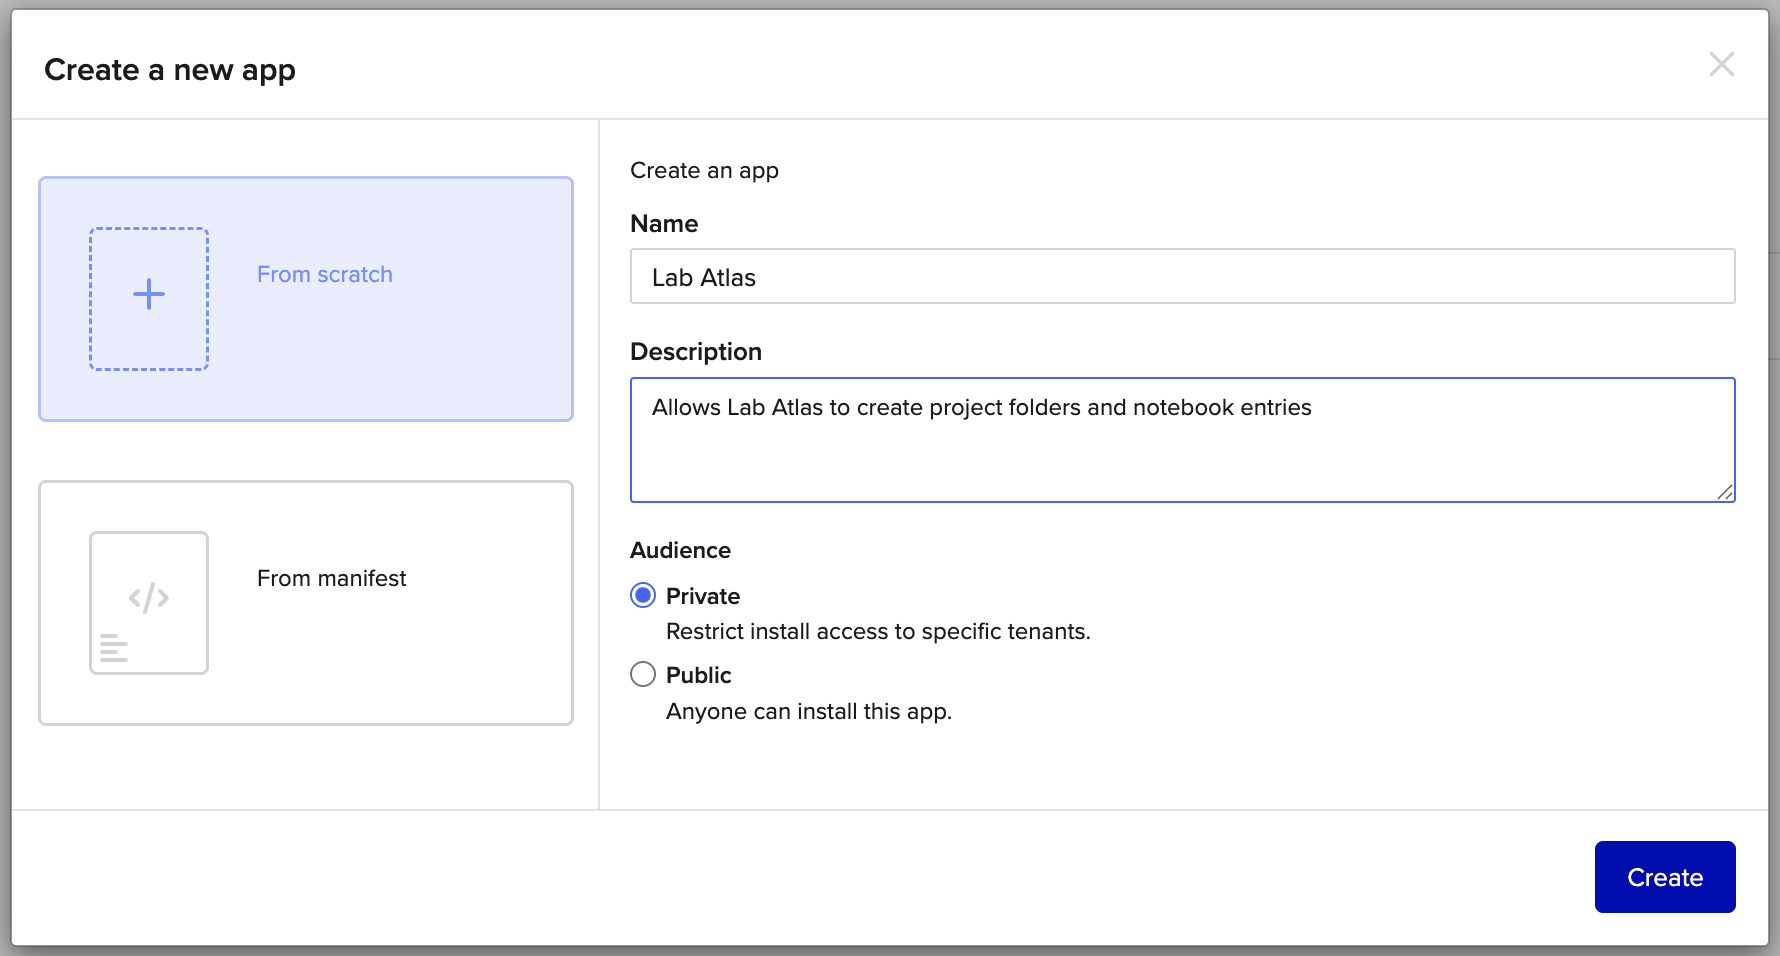Select the Public audience radio button
This screenshot has height=956, width=1780.
coord(643,675)
